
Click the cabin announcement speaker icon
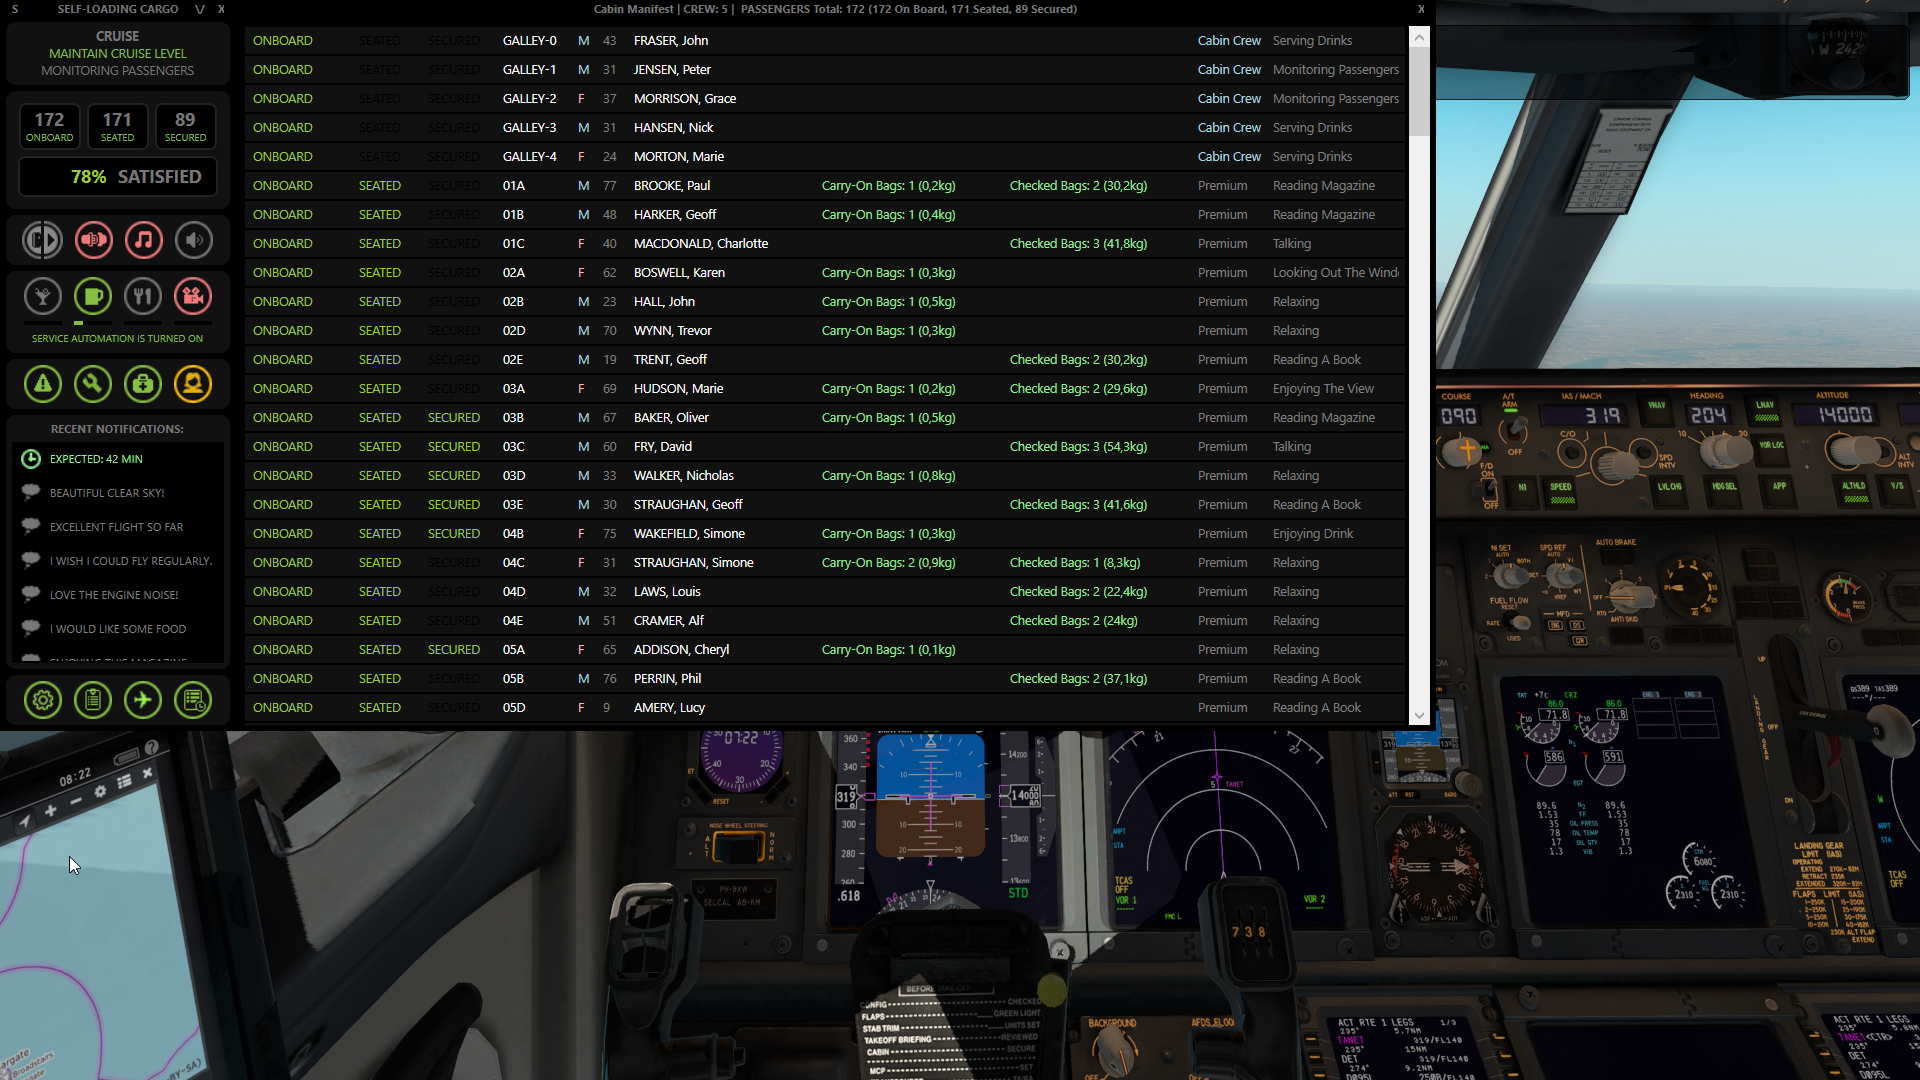pyautogui.click(x=194, y=240)
